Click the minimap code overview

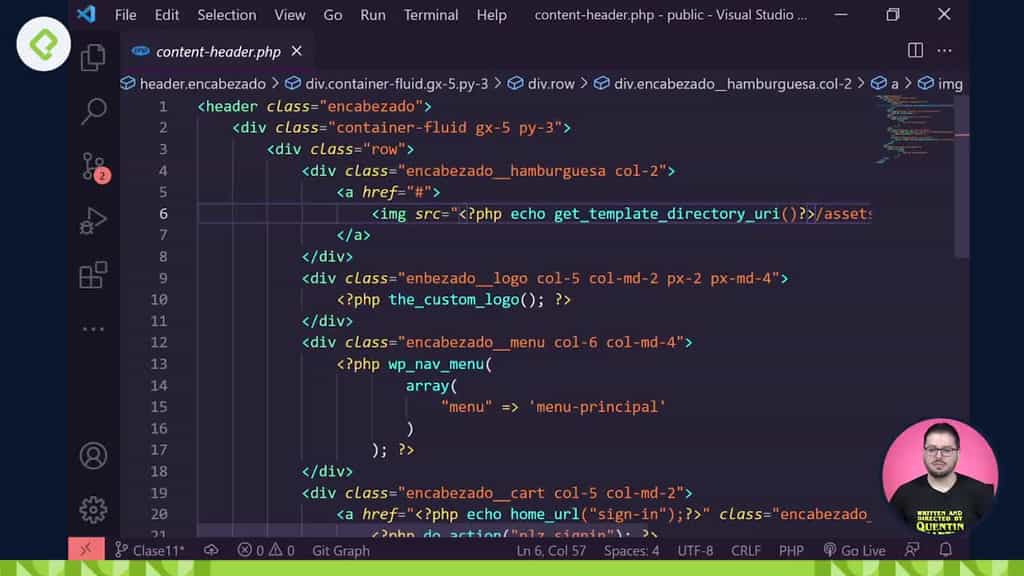[x=914, y=129]
